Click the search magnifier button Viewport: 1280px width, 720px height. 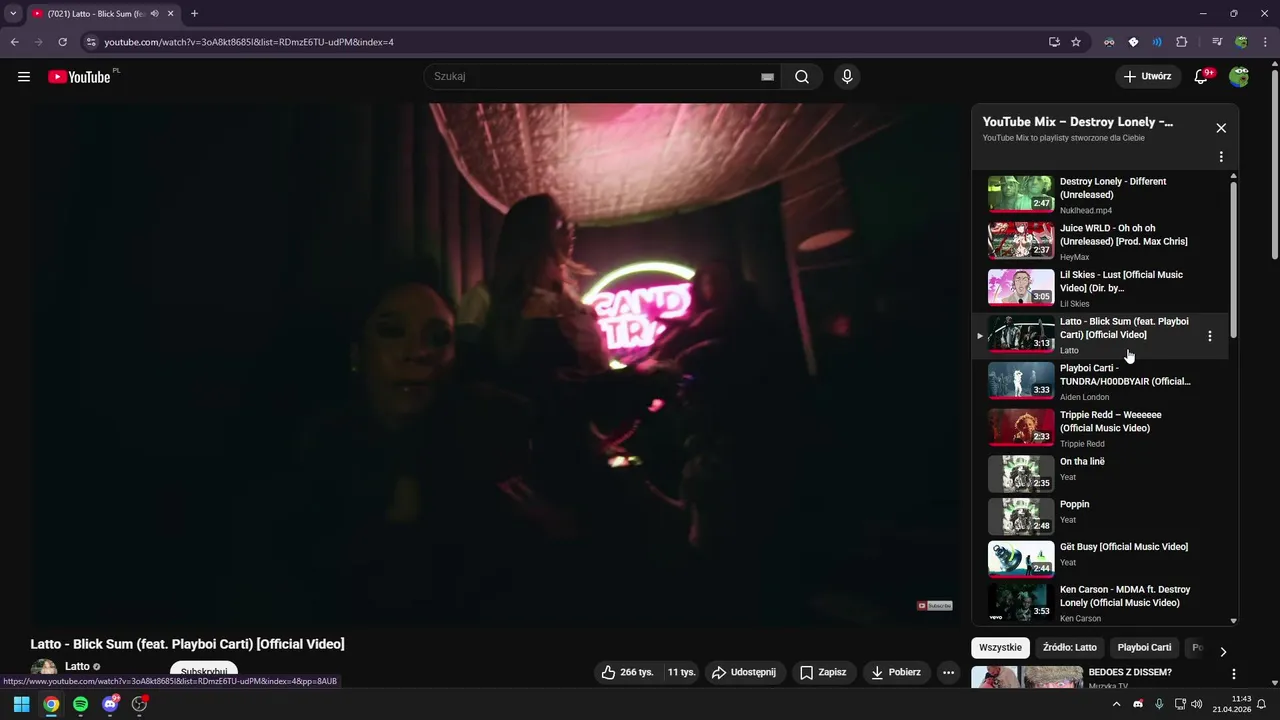tap(802, 77)
